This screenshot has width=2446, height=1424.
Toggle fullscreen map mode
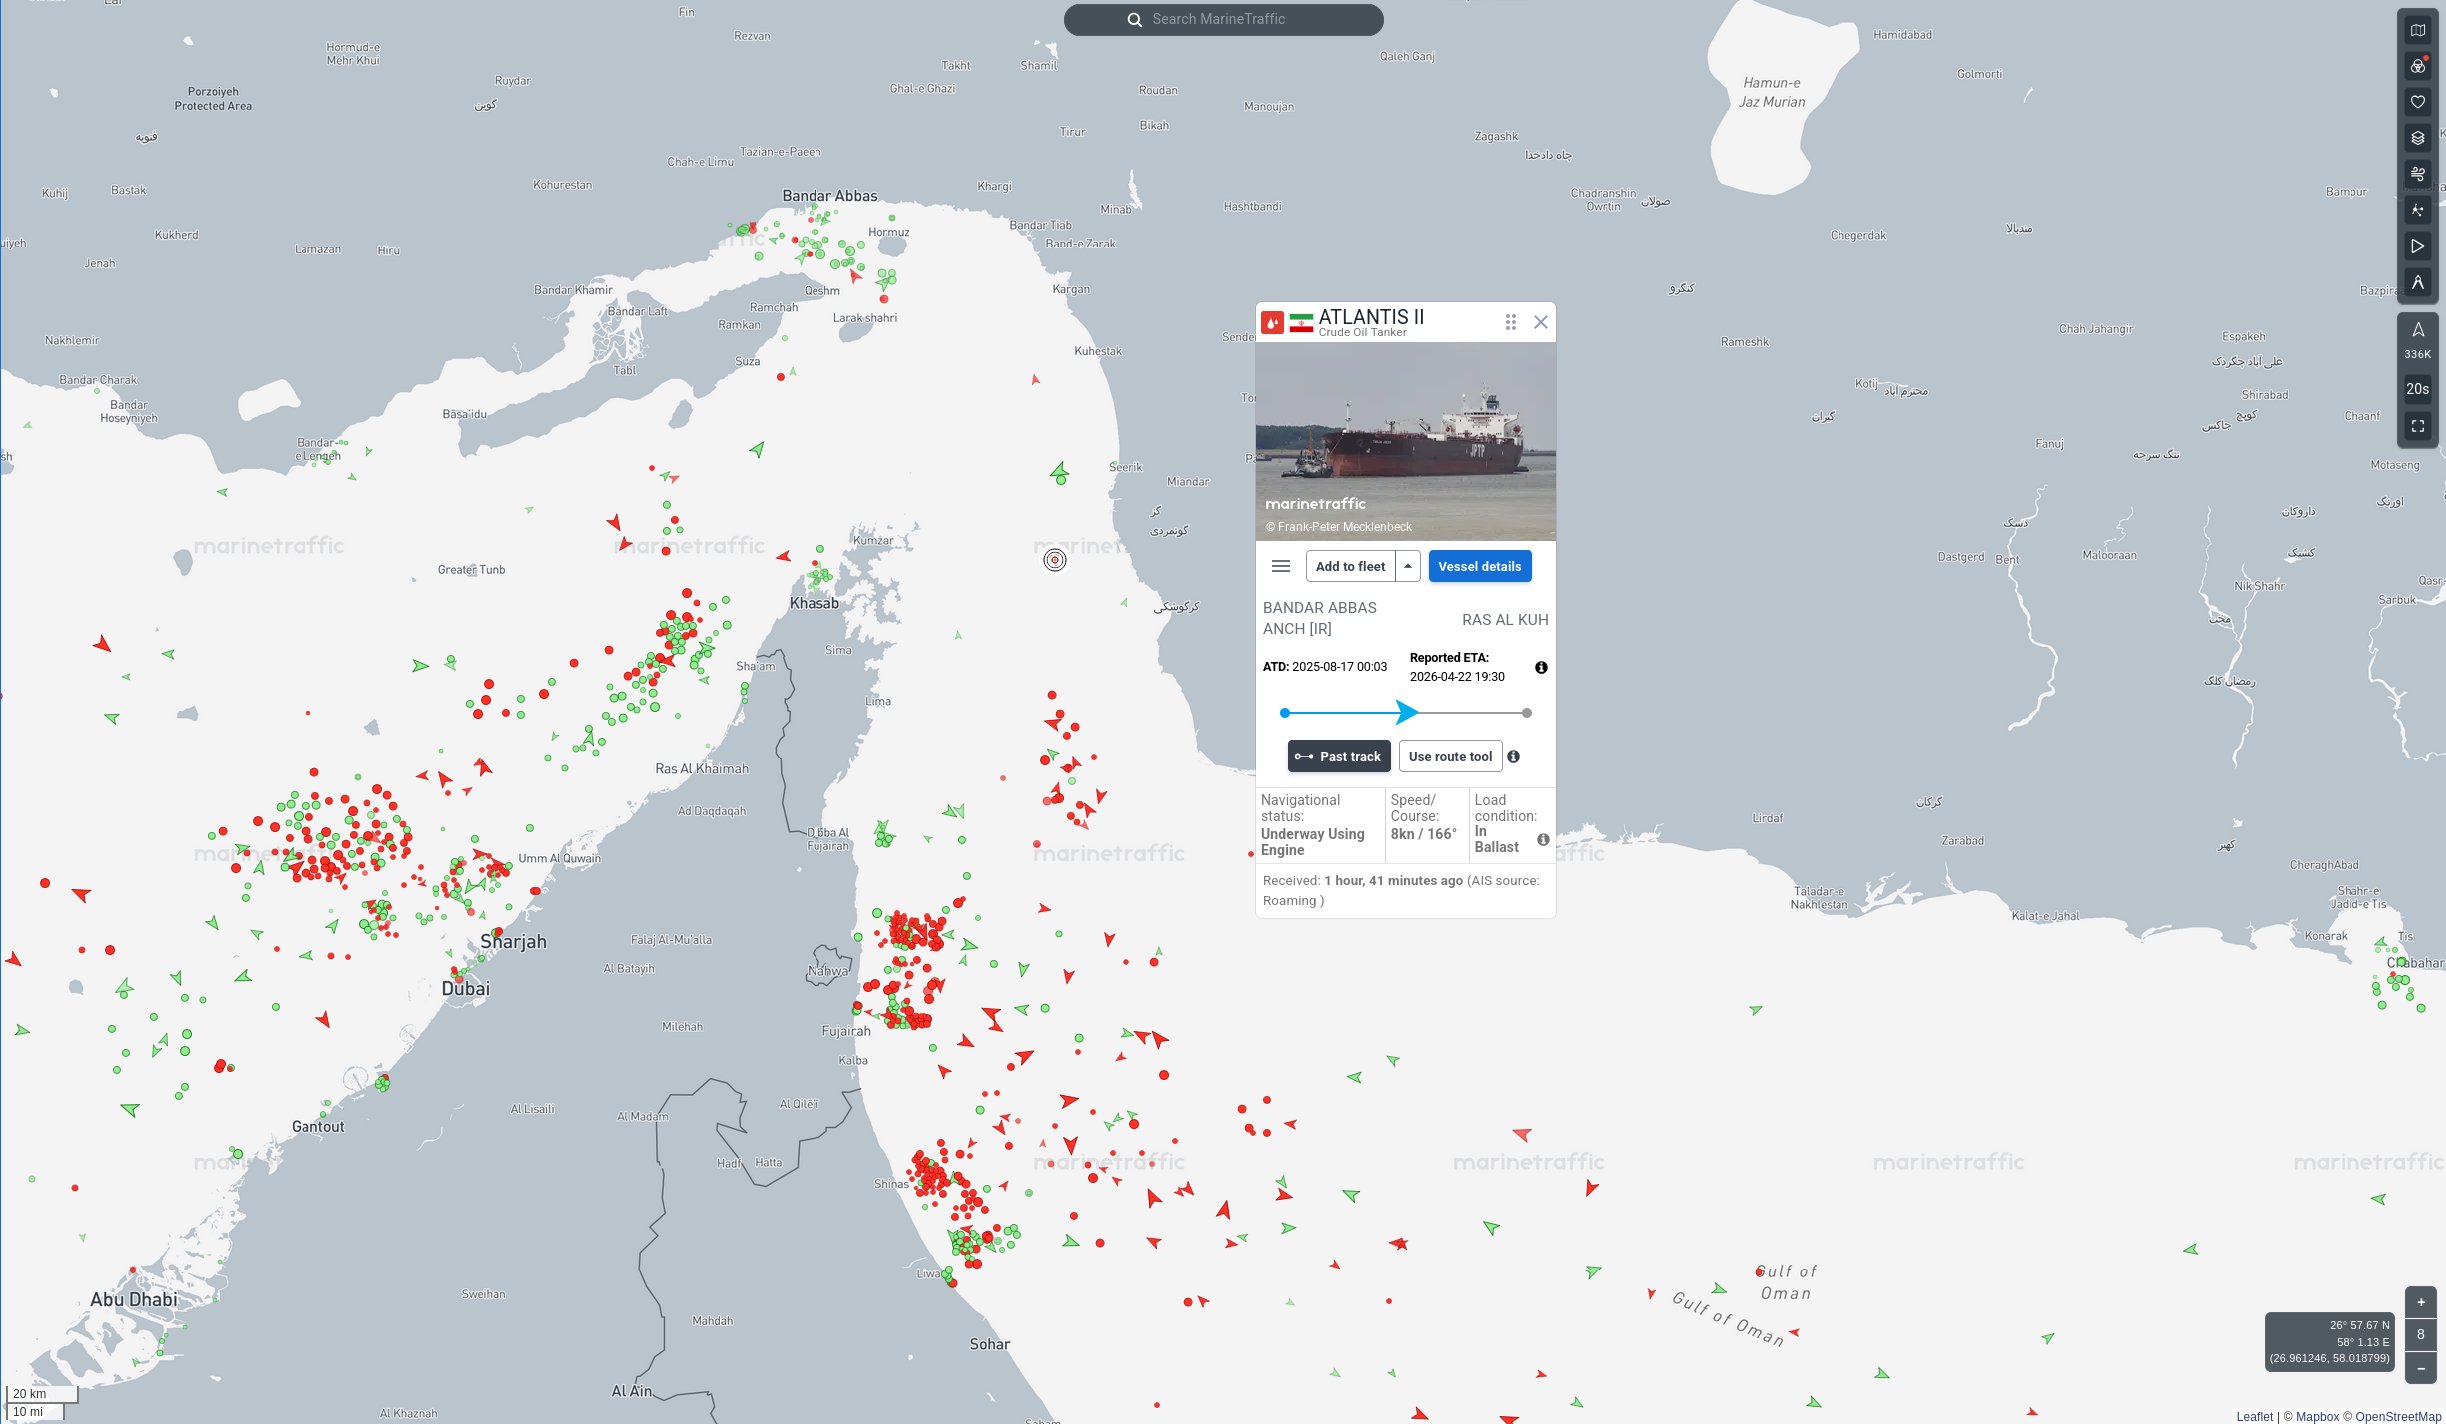tap(2417, 426)
